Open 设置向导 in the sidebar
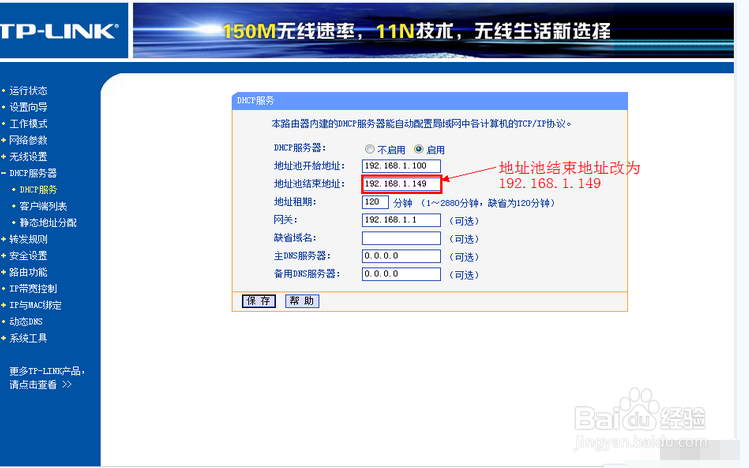The image size is (749, 468). point(28,107)
